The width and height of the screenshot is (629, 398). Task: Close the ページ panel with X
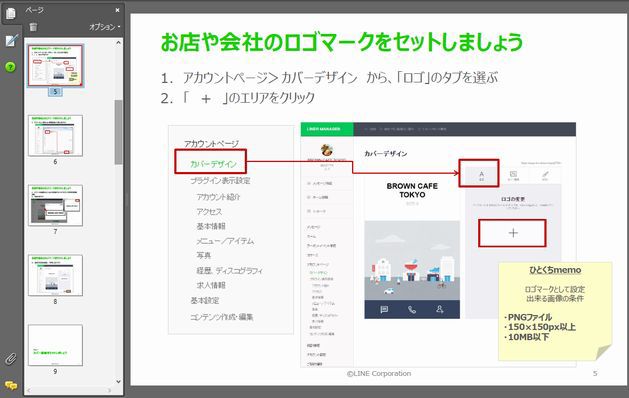pyautogui.click(x=117, y=10)
